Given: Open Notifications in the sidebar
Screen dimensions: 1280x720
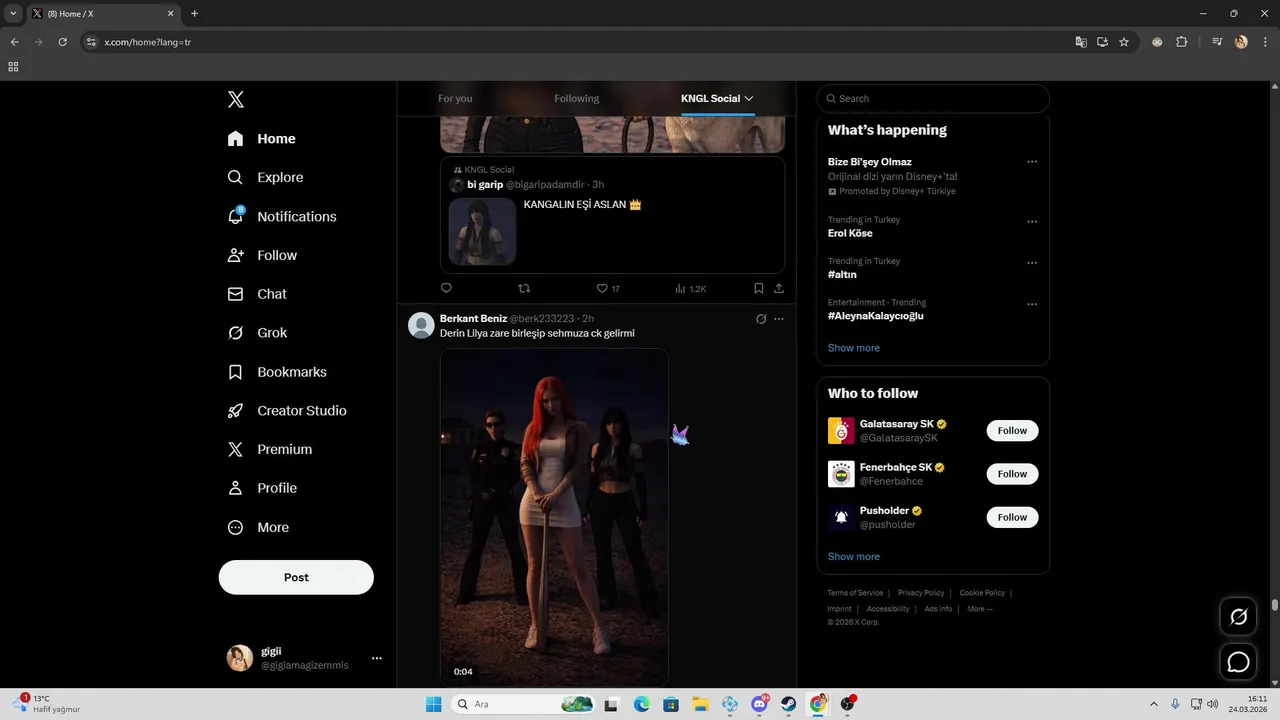Looking at the screenshot, I should click(x=283, y=216).
